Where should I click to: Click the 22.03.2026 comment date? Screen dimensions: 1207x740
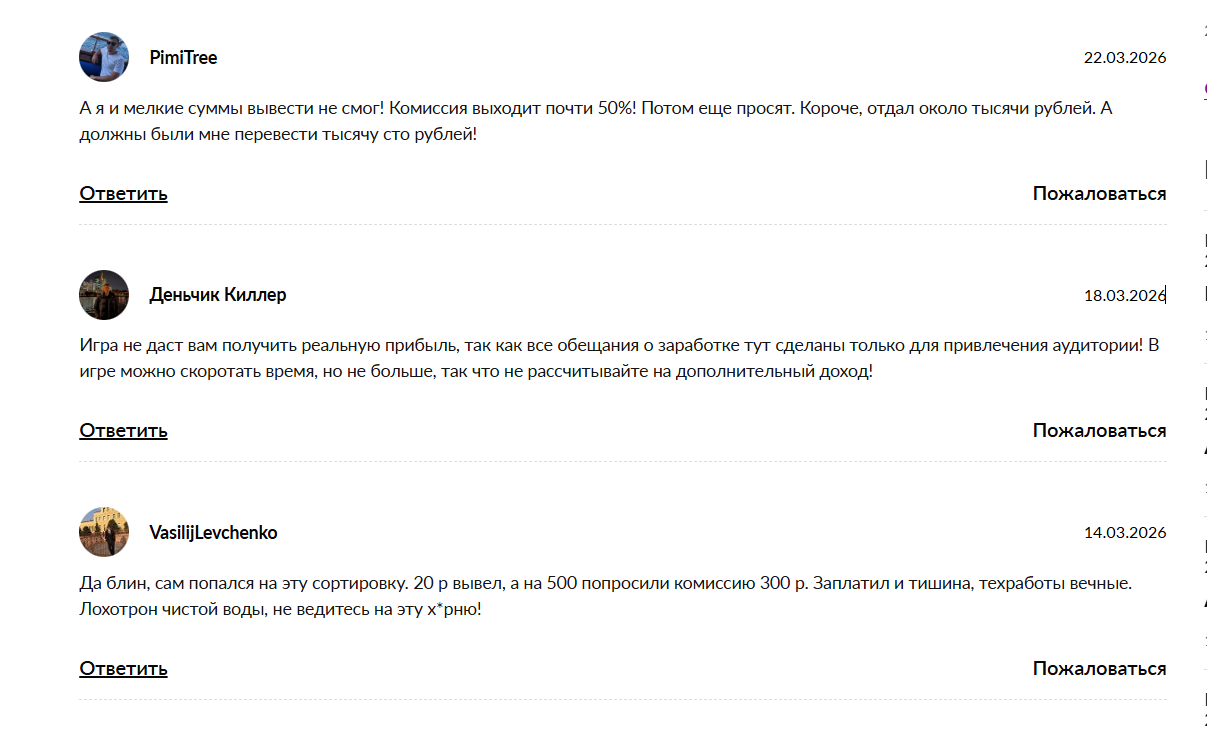click(1125, 58)
